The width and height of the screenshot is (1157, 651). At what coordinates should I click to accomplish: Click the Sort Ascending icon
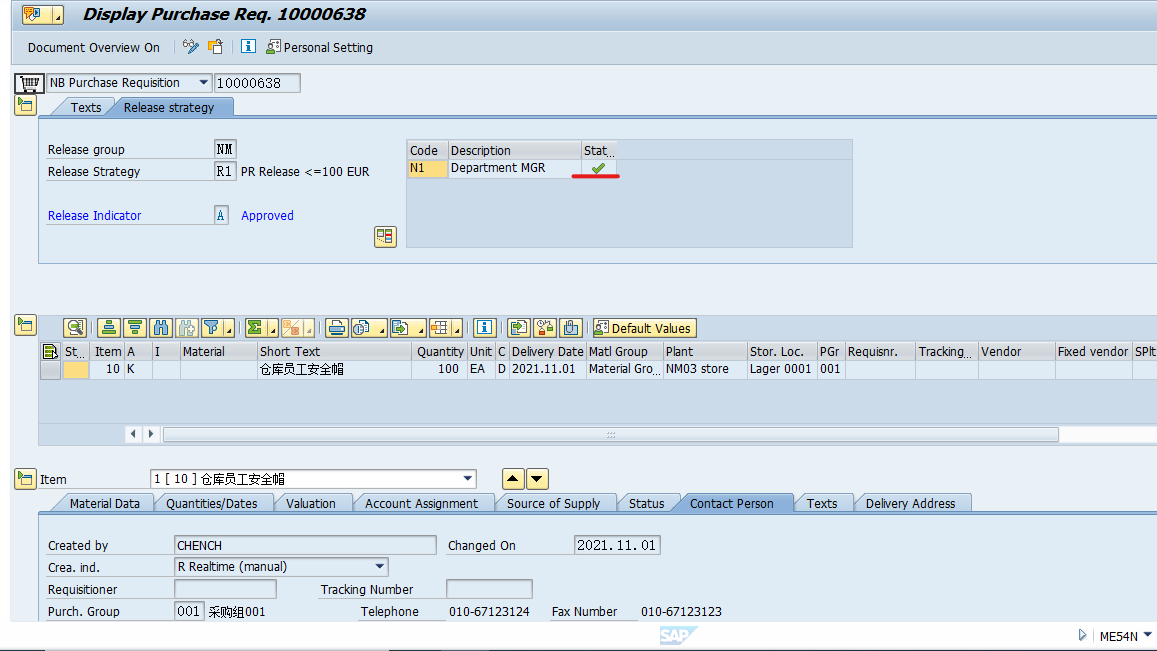[x=108, y=328]
